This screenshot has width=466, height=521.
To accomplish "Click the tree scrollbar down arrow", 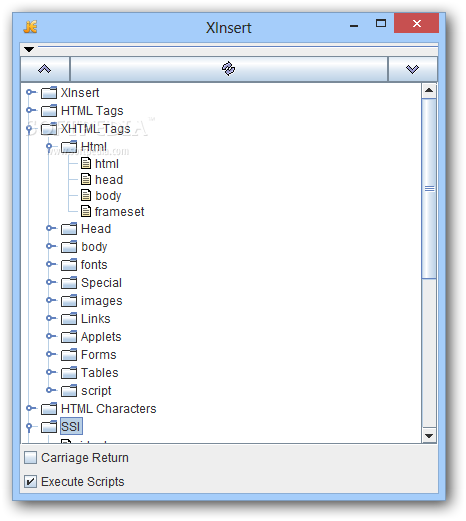I will tap(429, 435).
